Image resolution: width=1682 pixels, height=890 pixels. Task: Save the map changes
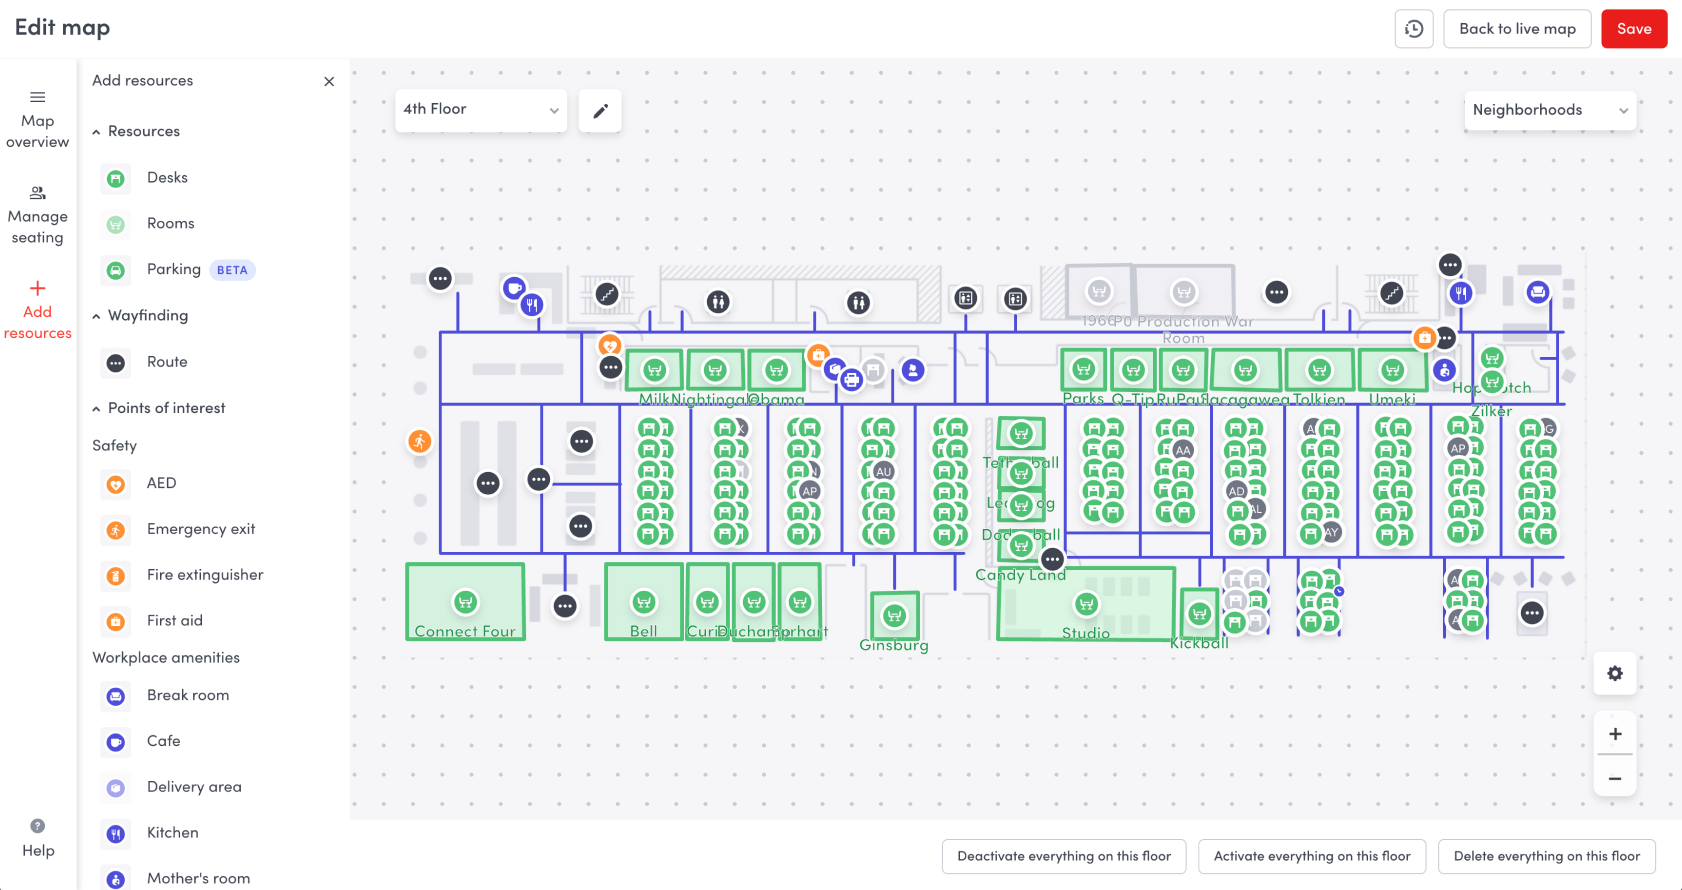[1633, 29]
